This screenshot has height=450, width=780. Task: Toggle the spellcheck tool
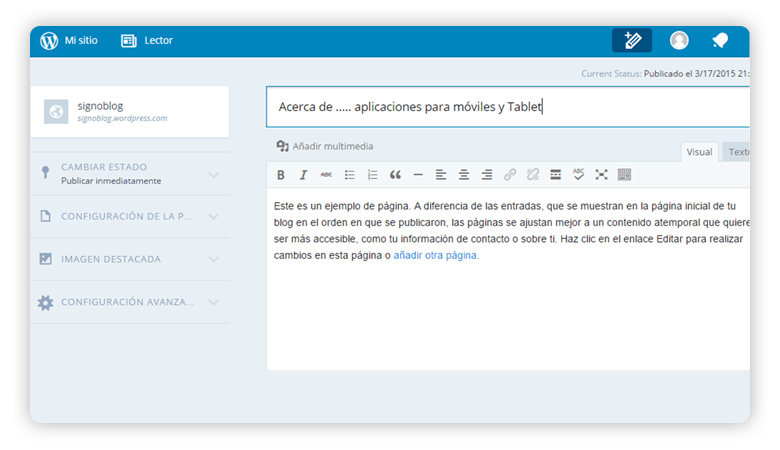[x=579, y=175]
